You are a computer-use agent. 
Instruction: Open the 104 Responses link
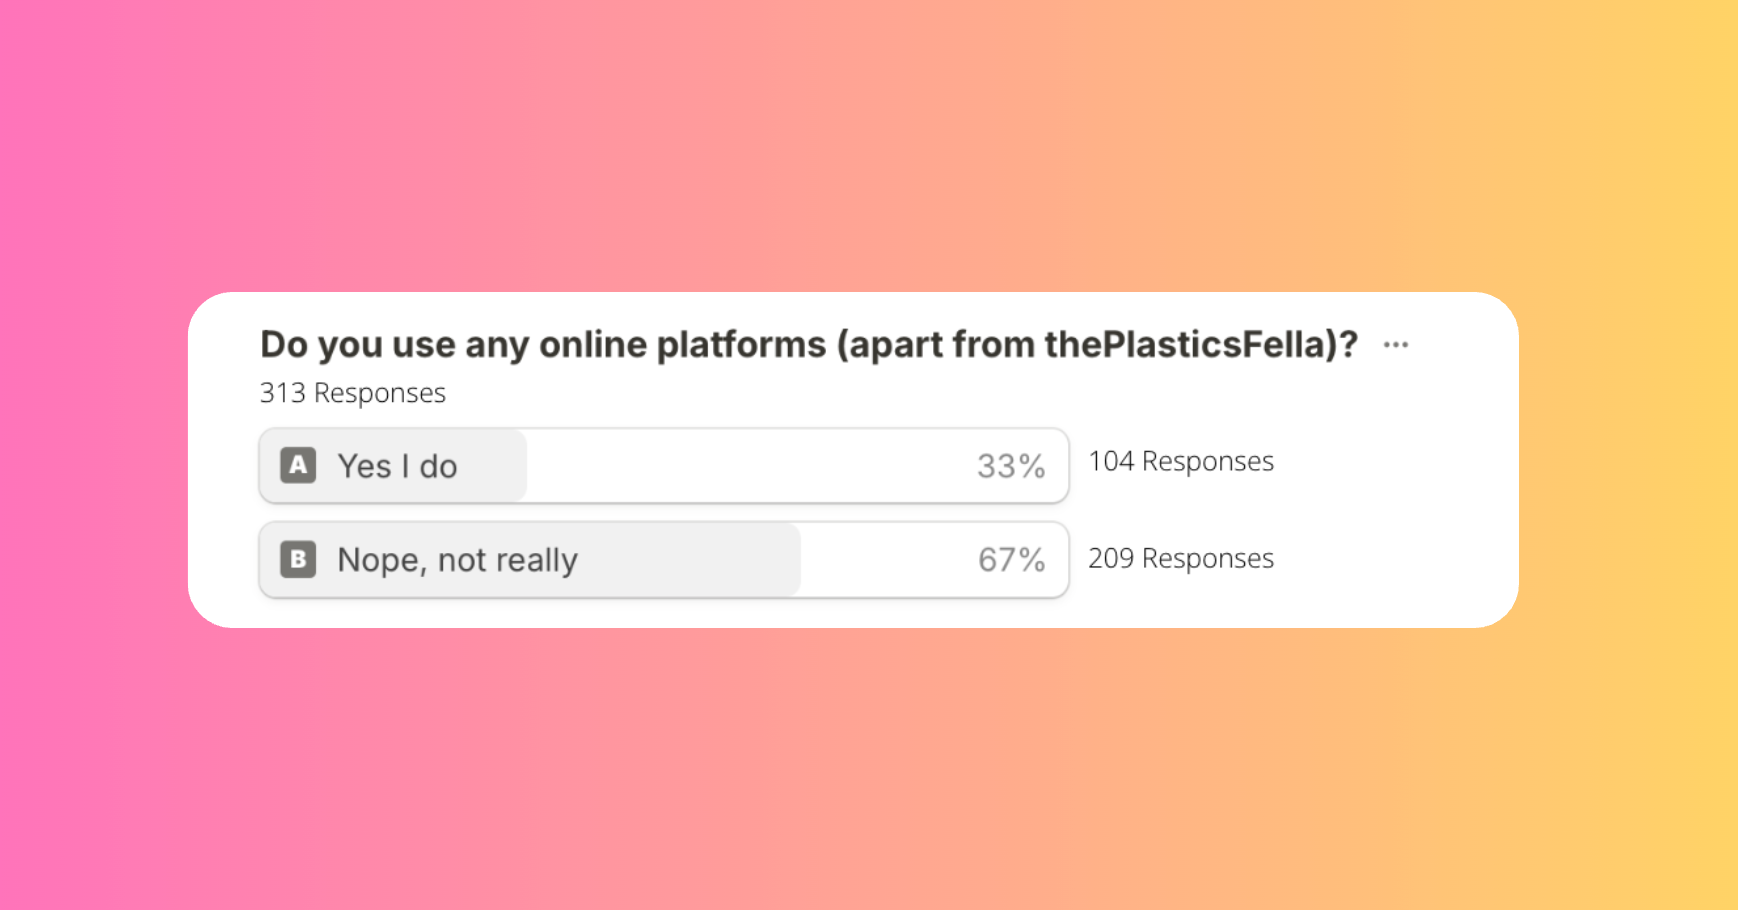[1181, 461]
